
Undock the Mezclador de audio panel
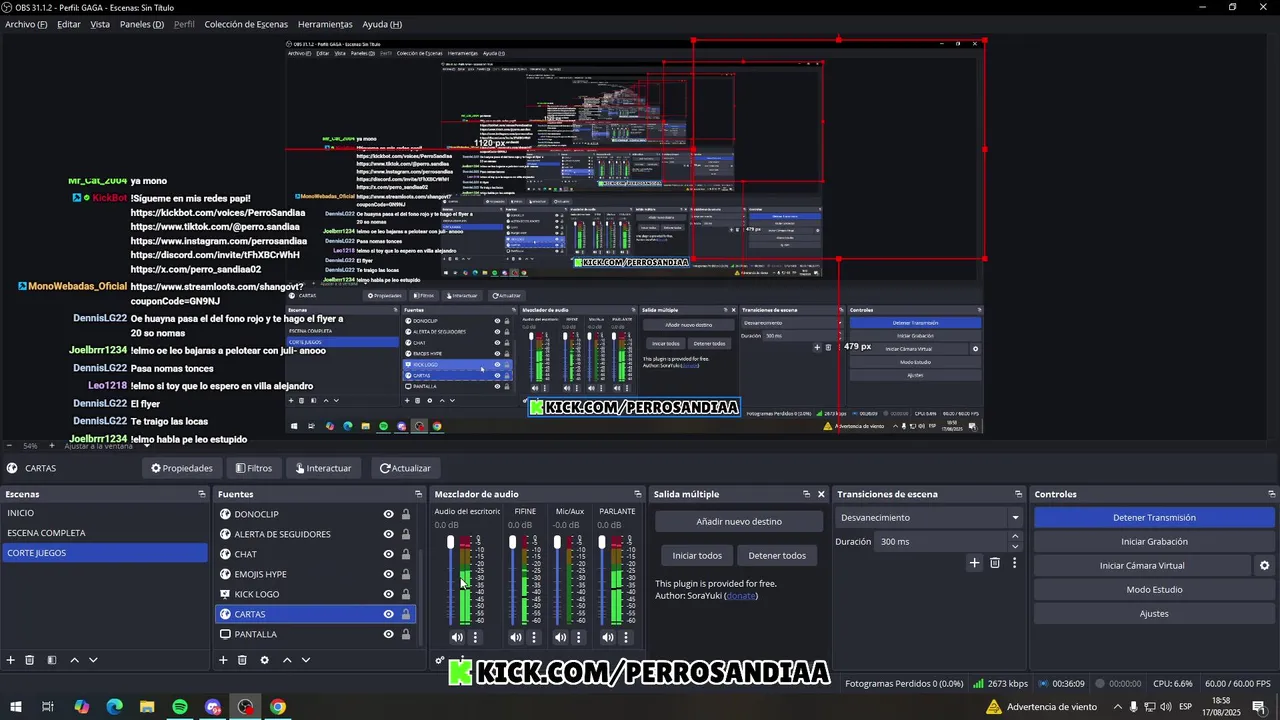(x=637, y=494)
